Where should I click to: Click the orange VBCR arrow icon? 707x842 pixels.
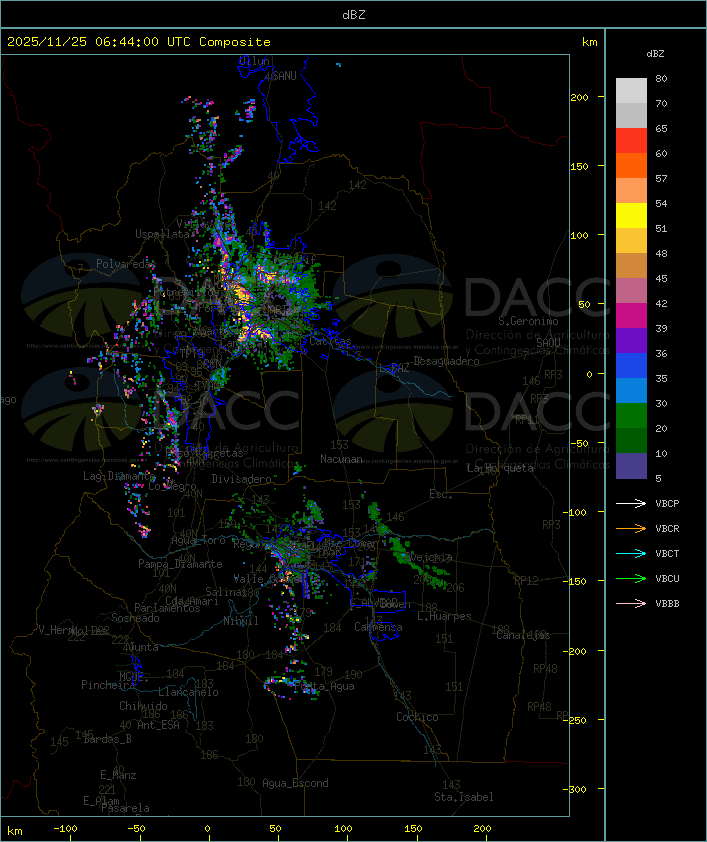(631, 528)
